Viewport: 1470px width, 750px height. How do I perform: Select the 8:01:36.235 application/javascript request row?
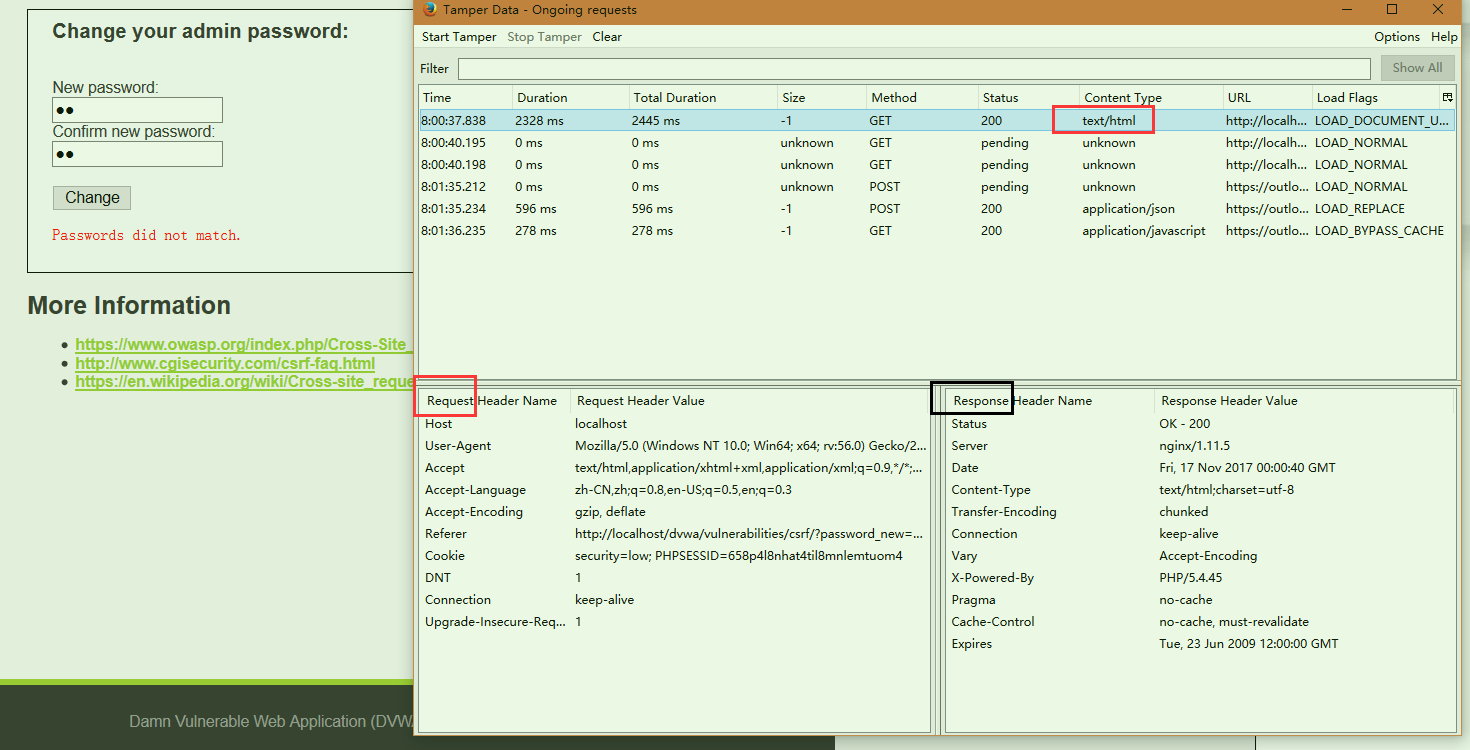(x=800, y=231)
